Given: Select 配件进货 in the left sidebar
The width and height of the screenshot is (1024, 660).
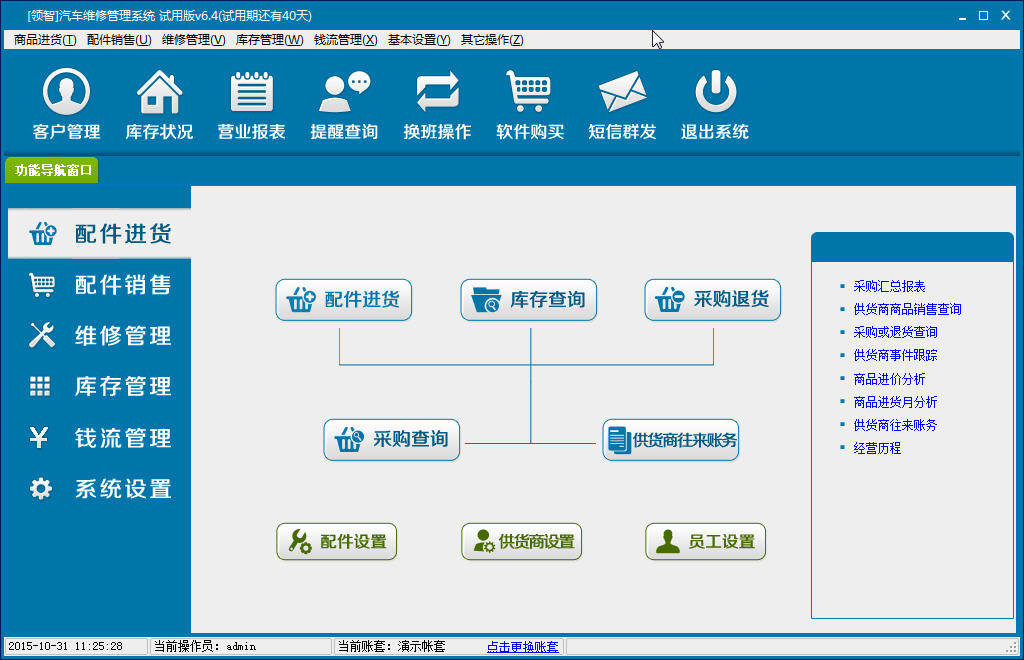Looking at the screenshot, I should (x=99, y=234).
